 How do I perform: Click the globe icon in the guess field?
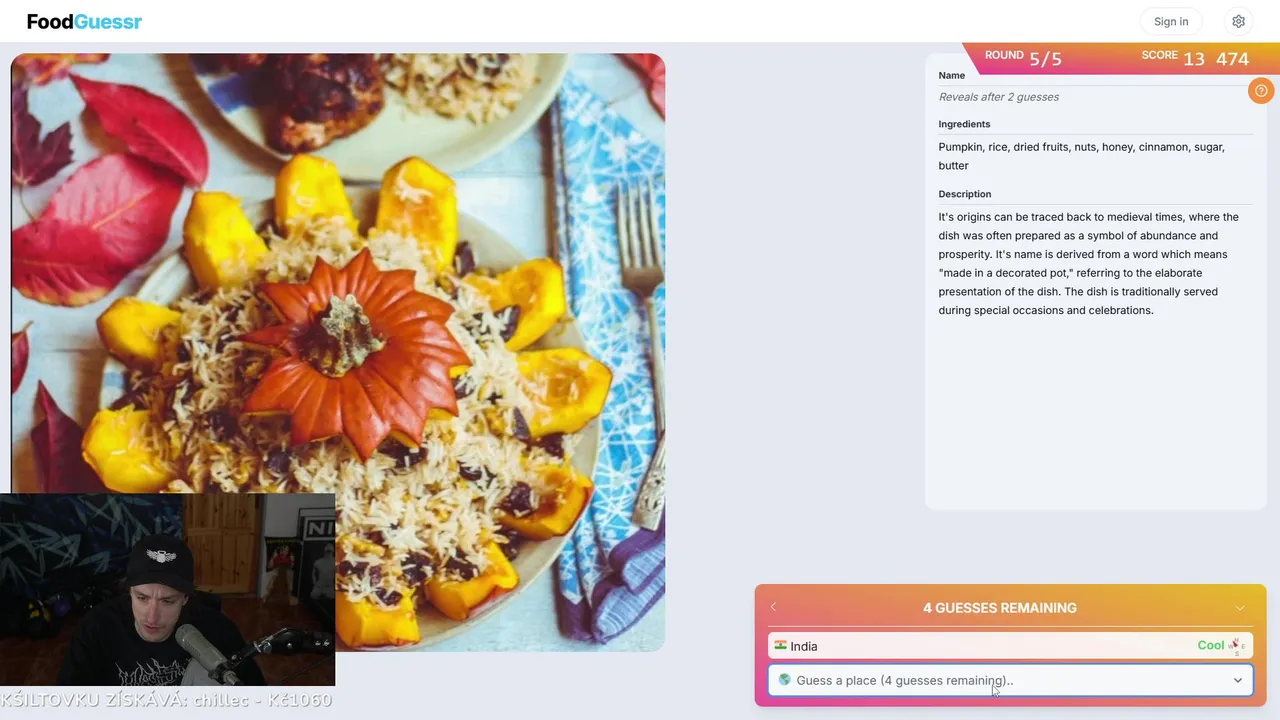tap(784, 680)
